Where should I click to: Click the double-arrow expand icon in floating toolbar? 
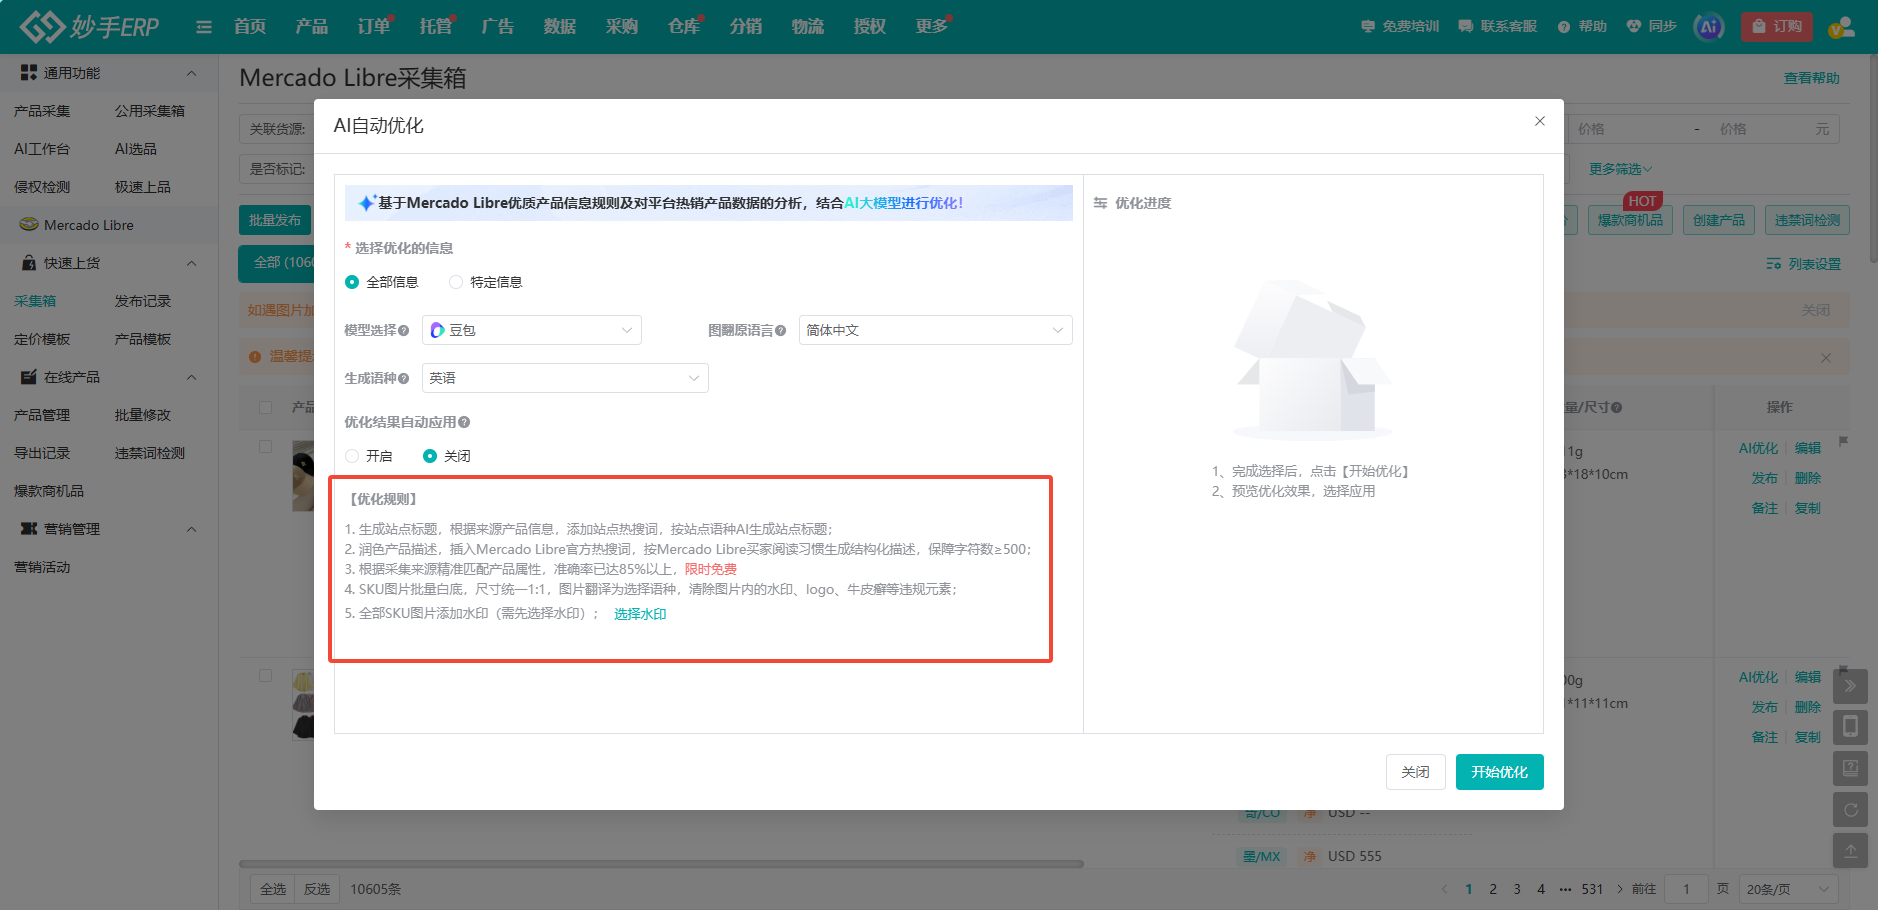(1850, 686)
